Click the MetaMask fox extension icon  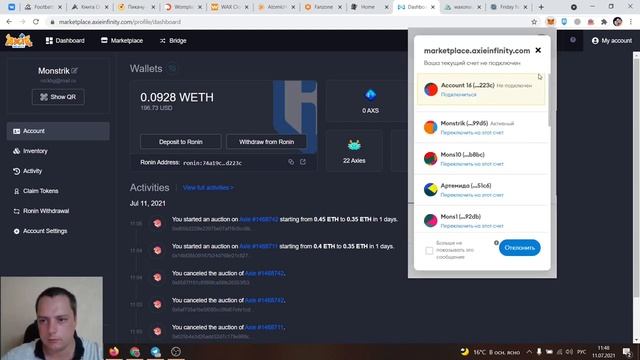[x=551, y=22]
